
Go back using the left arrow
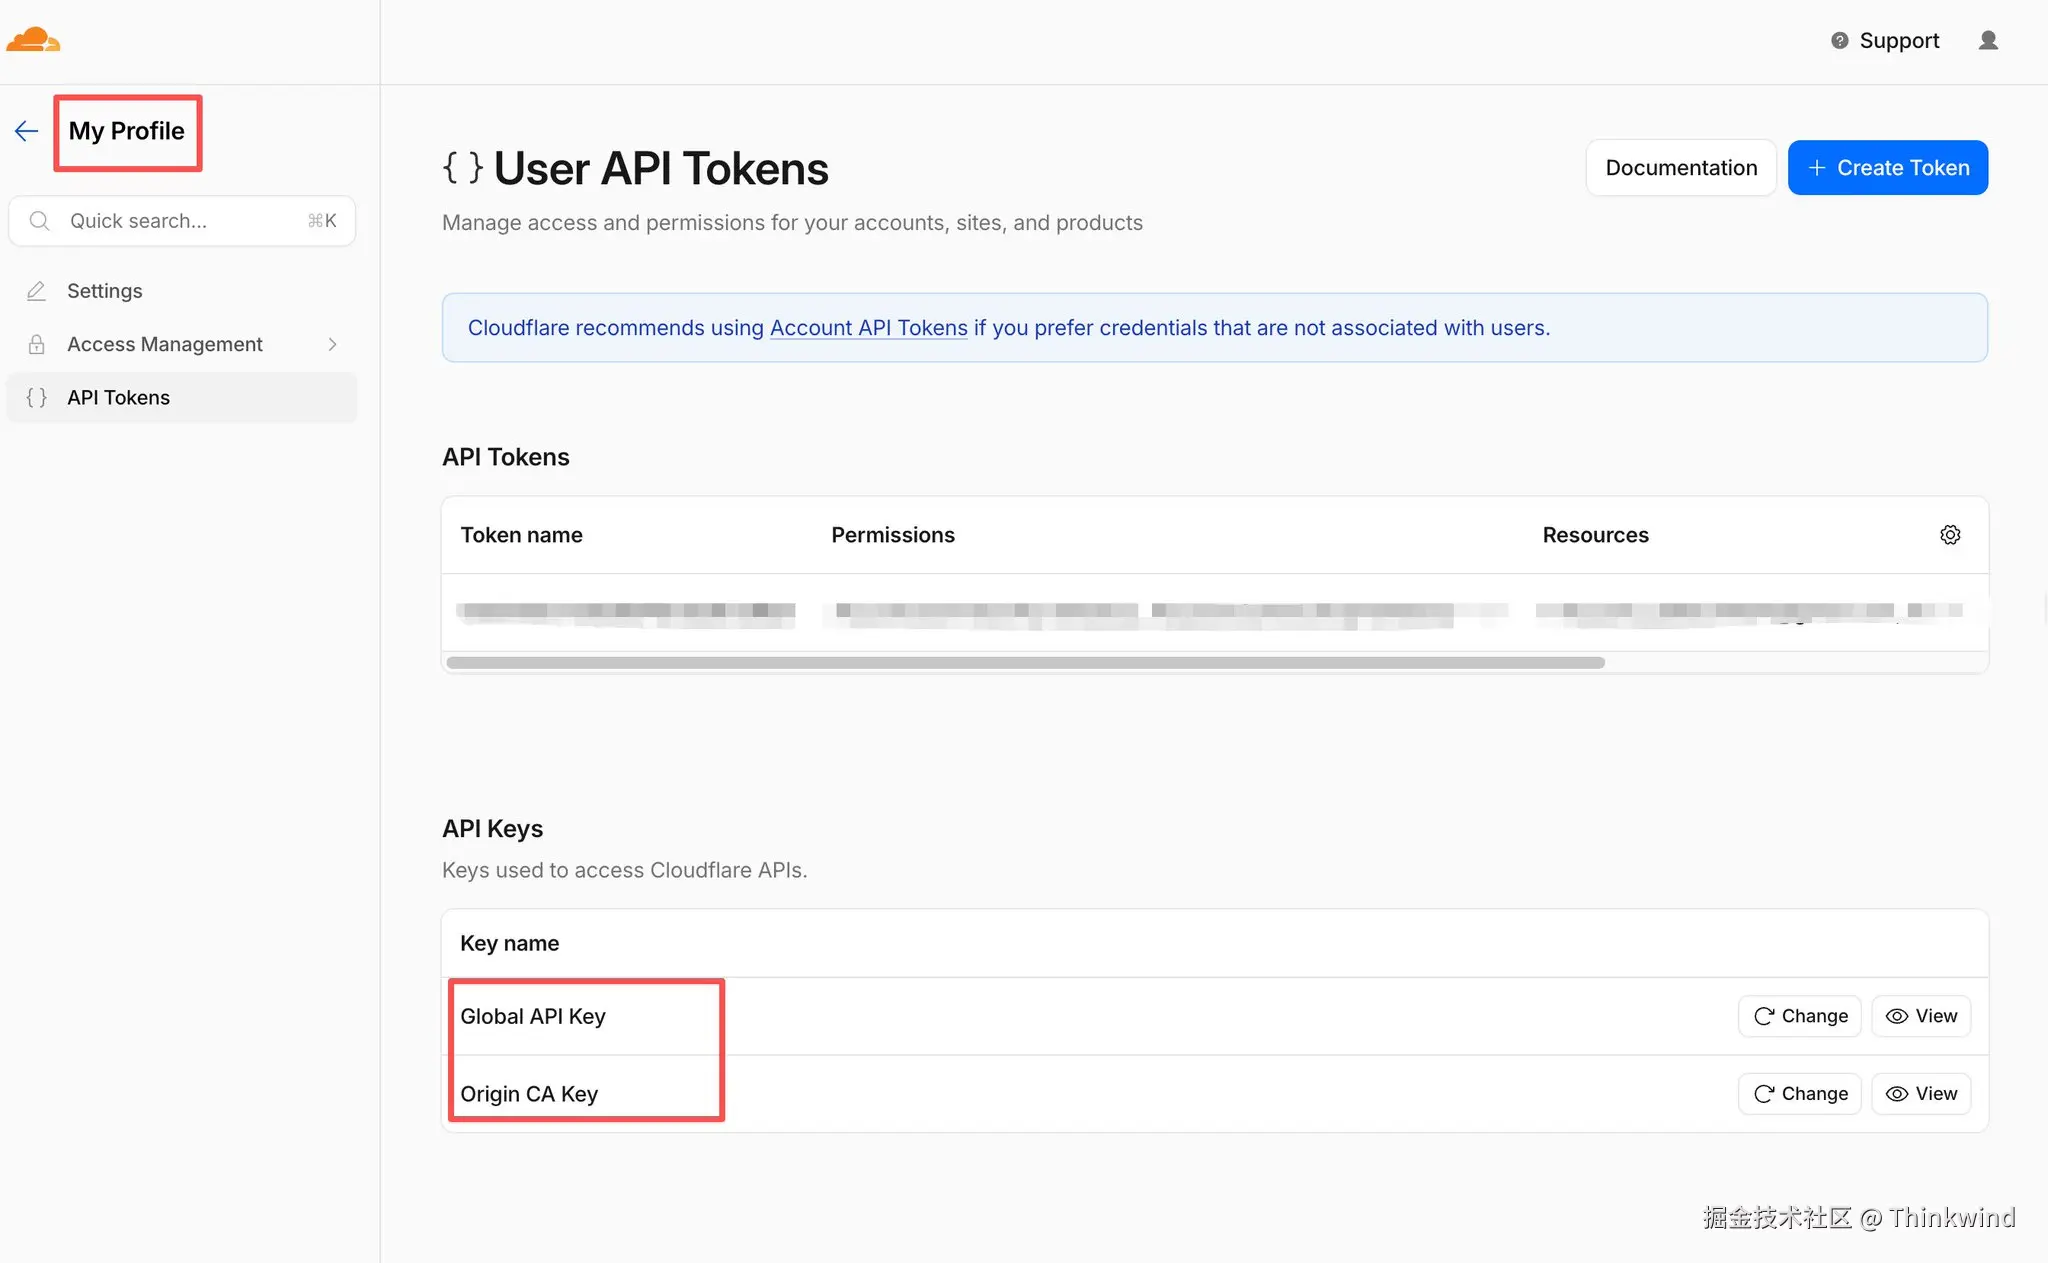pyautogui.click(x=27, y=131)
